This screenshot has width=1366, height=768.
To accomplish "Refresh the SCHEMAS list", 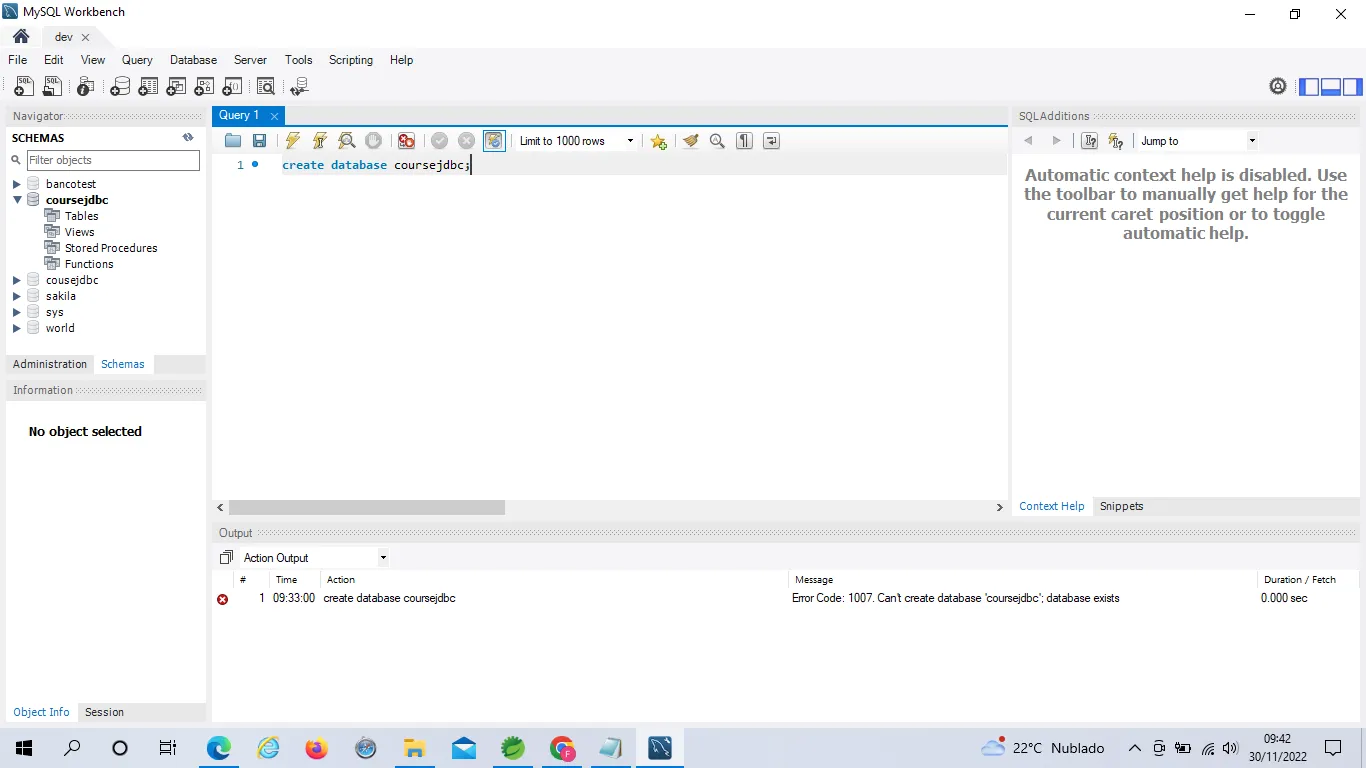I will [188, 138].
